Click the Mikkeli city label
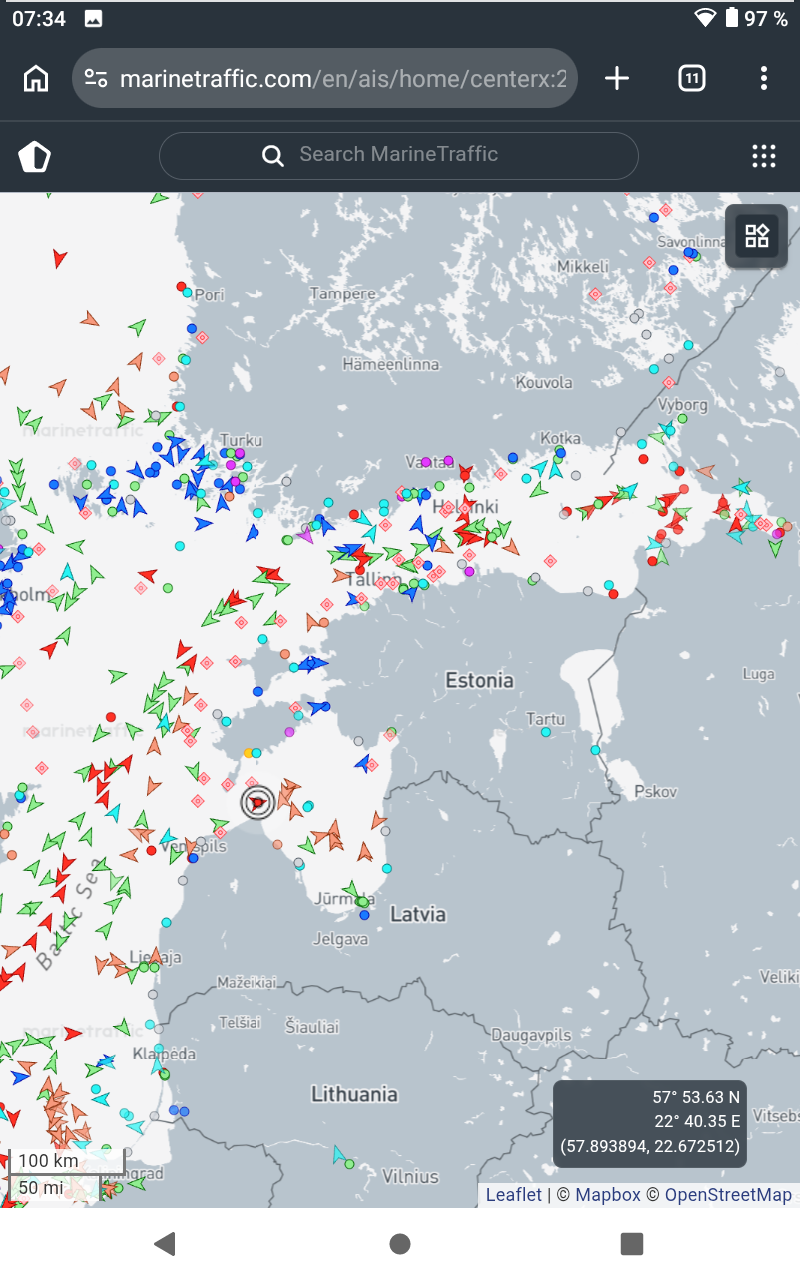800x1280 pixels. coord(583,266)
